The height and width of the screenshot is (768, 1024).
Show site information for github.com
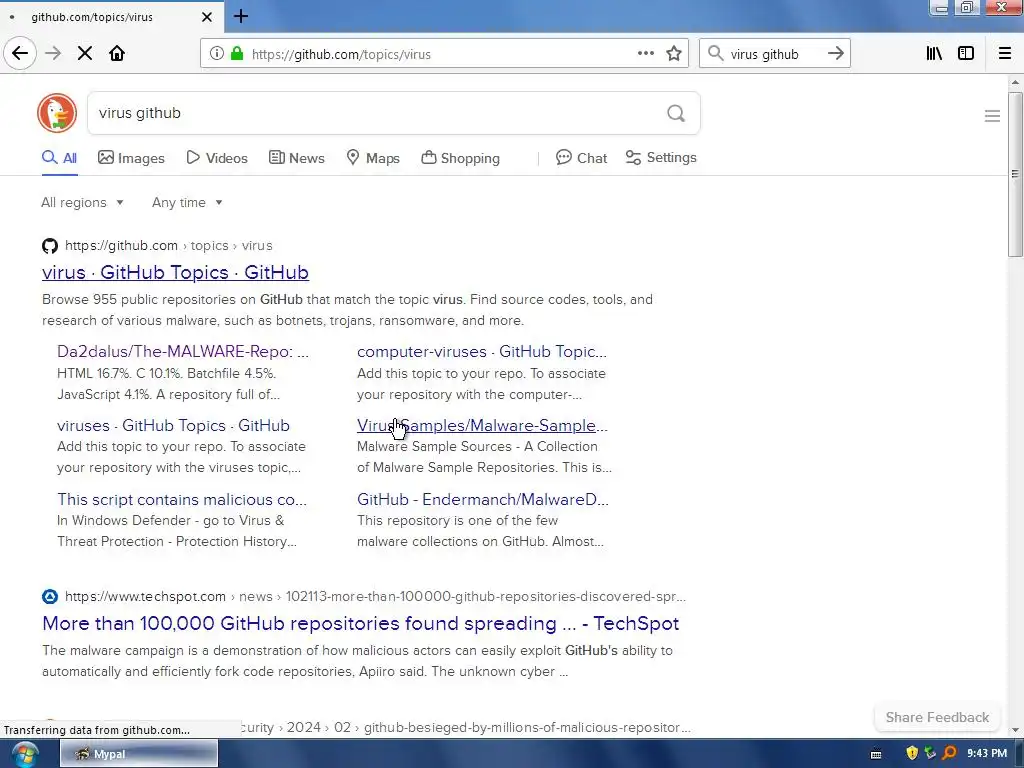[x=216, y=54]
